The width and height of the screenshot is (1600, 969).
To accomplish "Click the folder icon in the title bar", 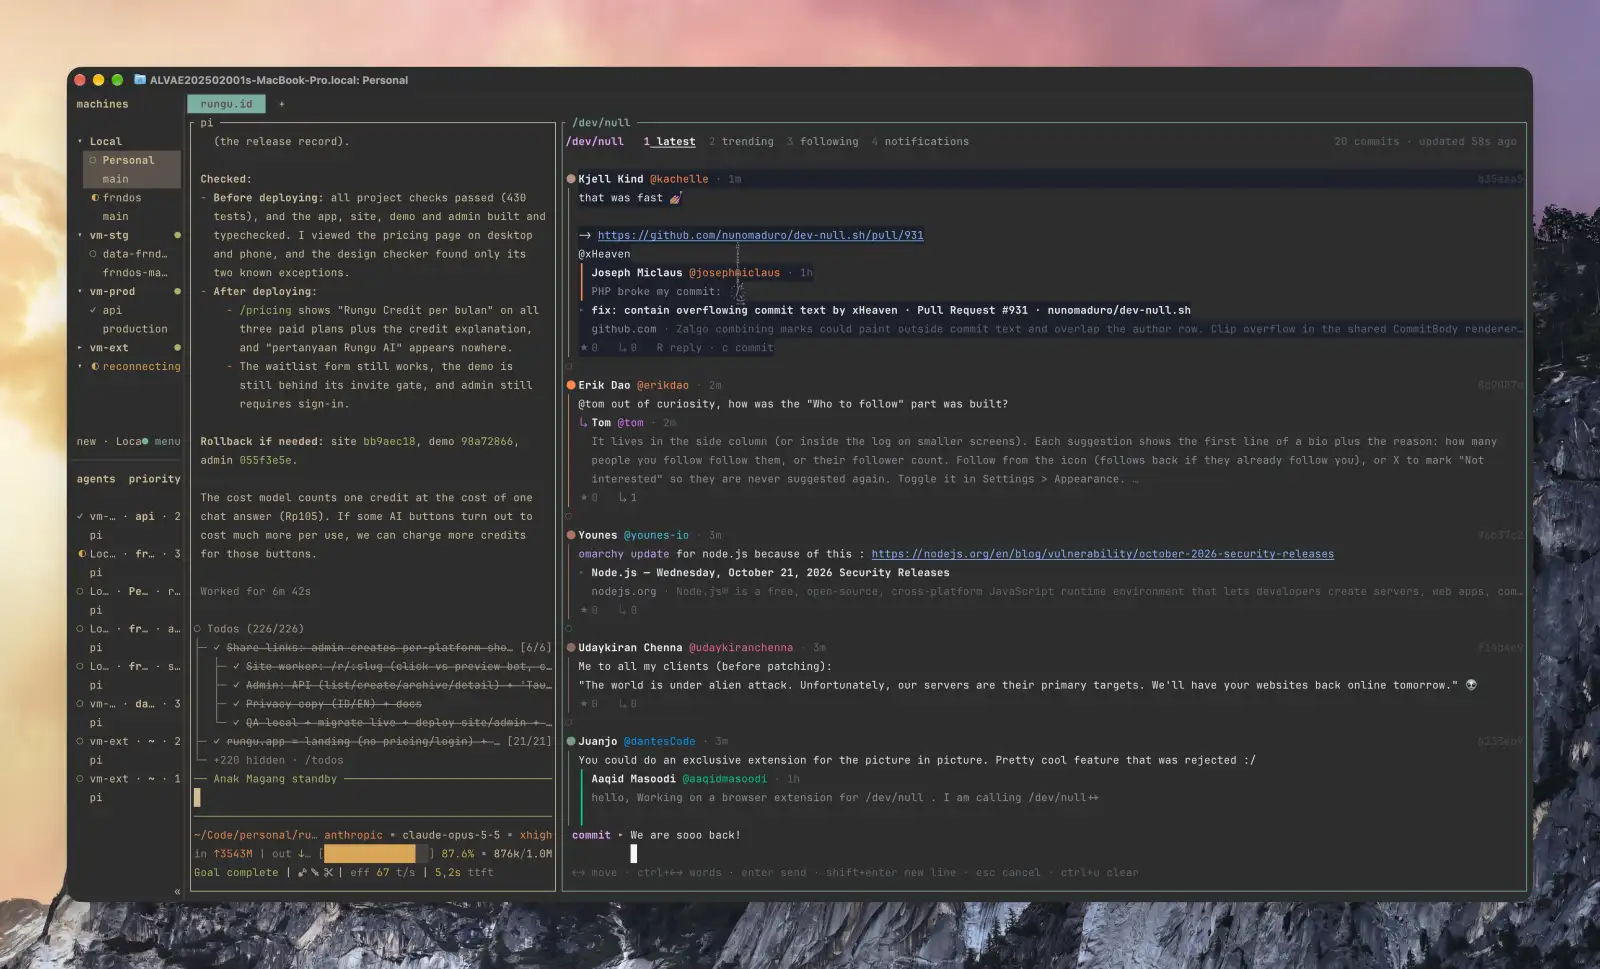I will (x=140, y=80).
